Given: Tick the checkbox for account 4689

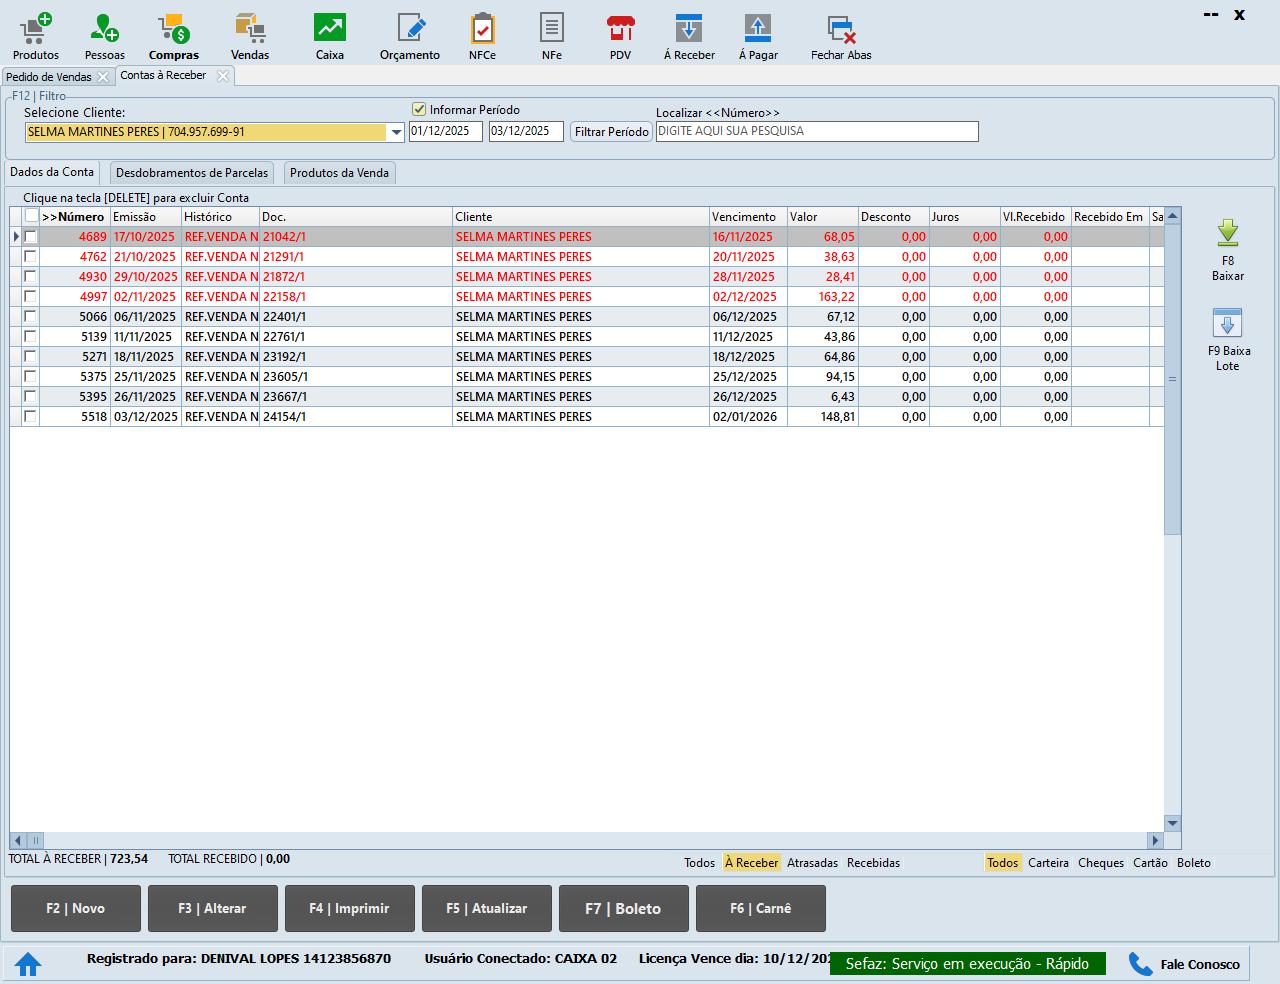Looking at the screenshot, I should coord(31,237).
